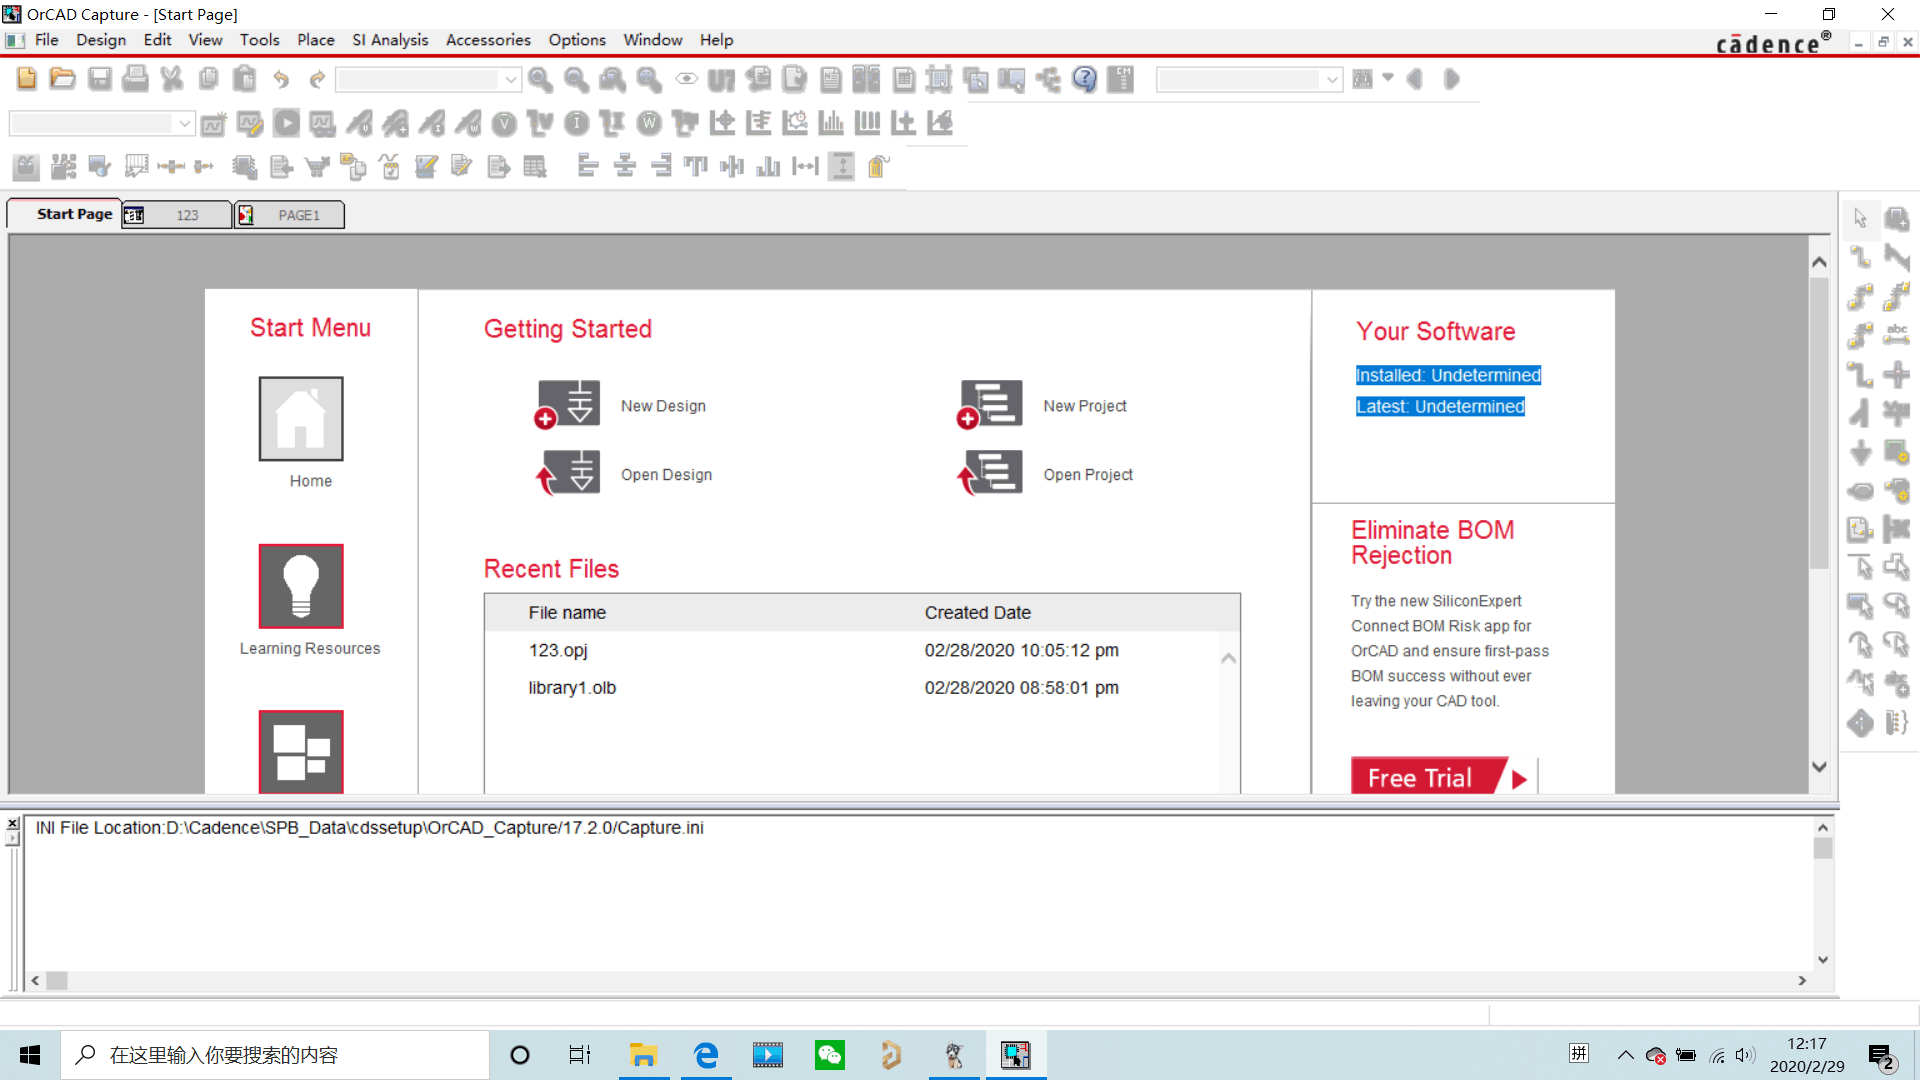Click the New Project link
The image size is (1920, 1080).
coord(1085,406)
